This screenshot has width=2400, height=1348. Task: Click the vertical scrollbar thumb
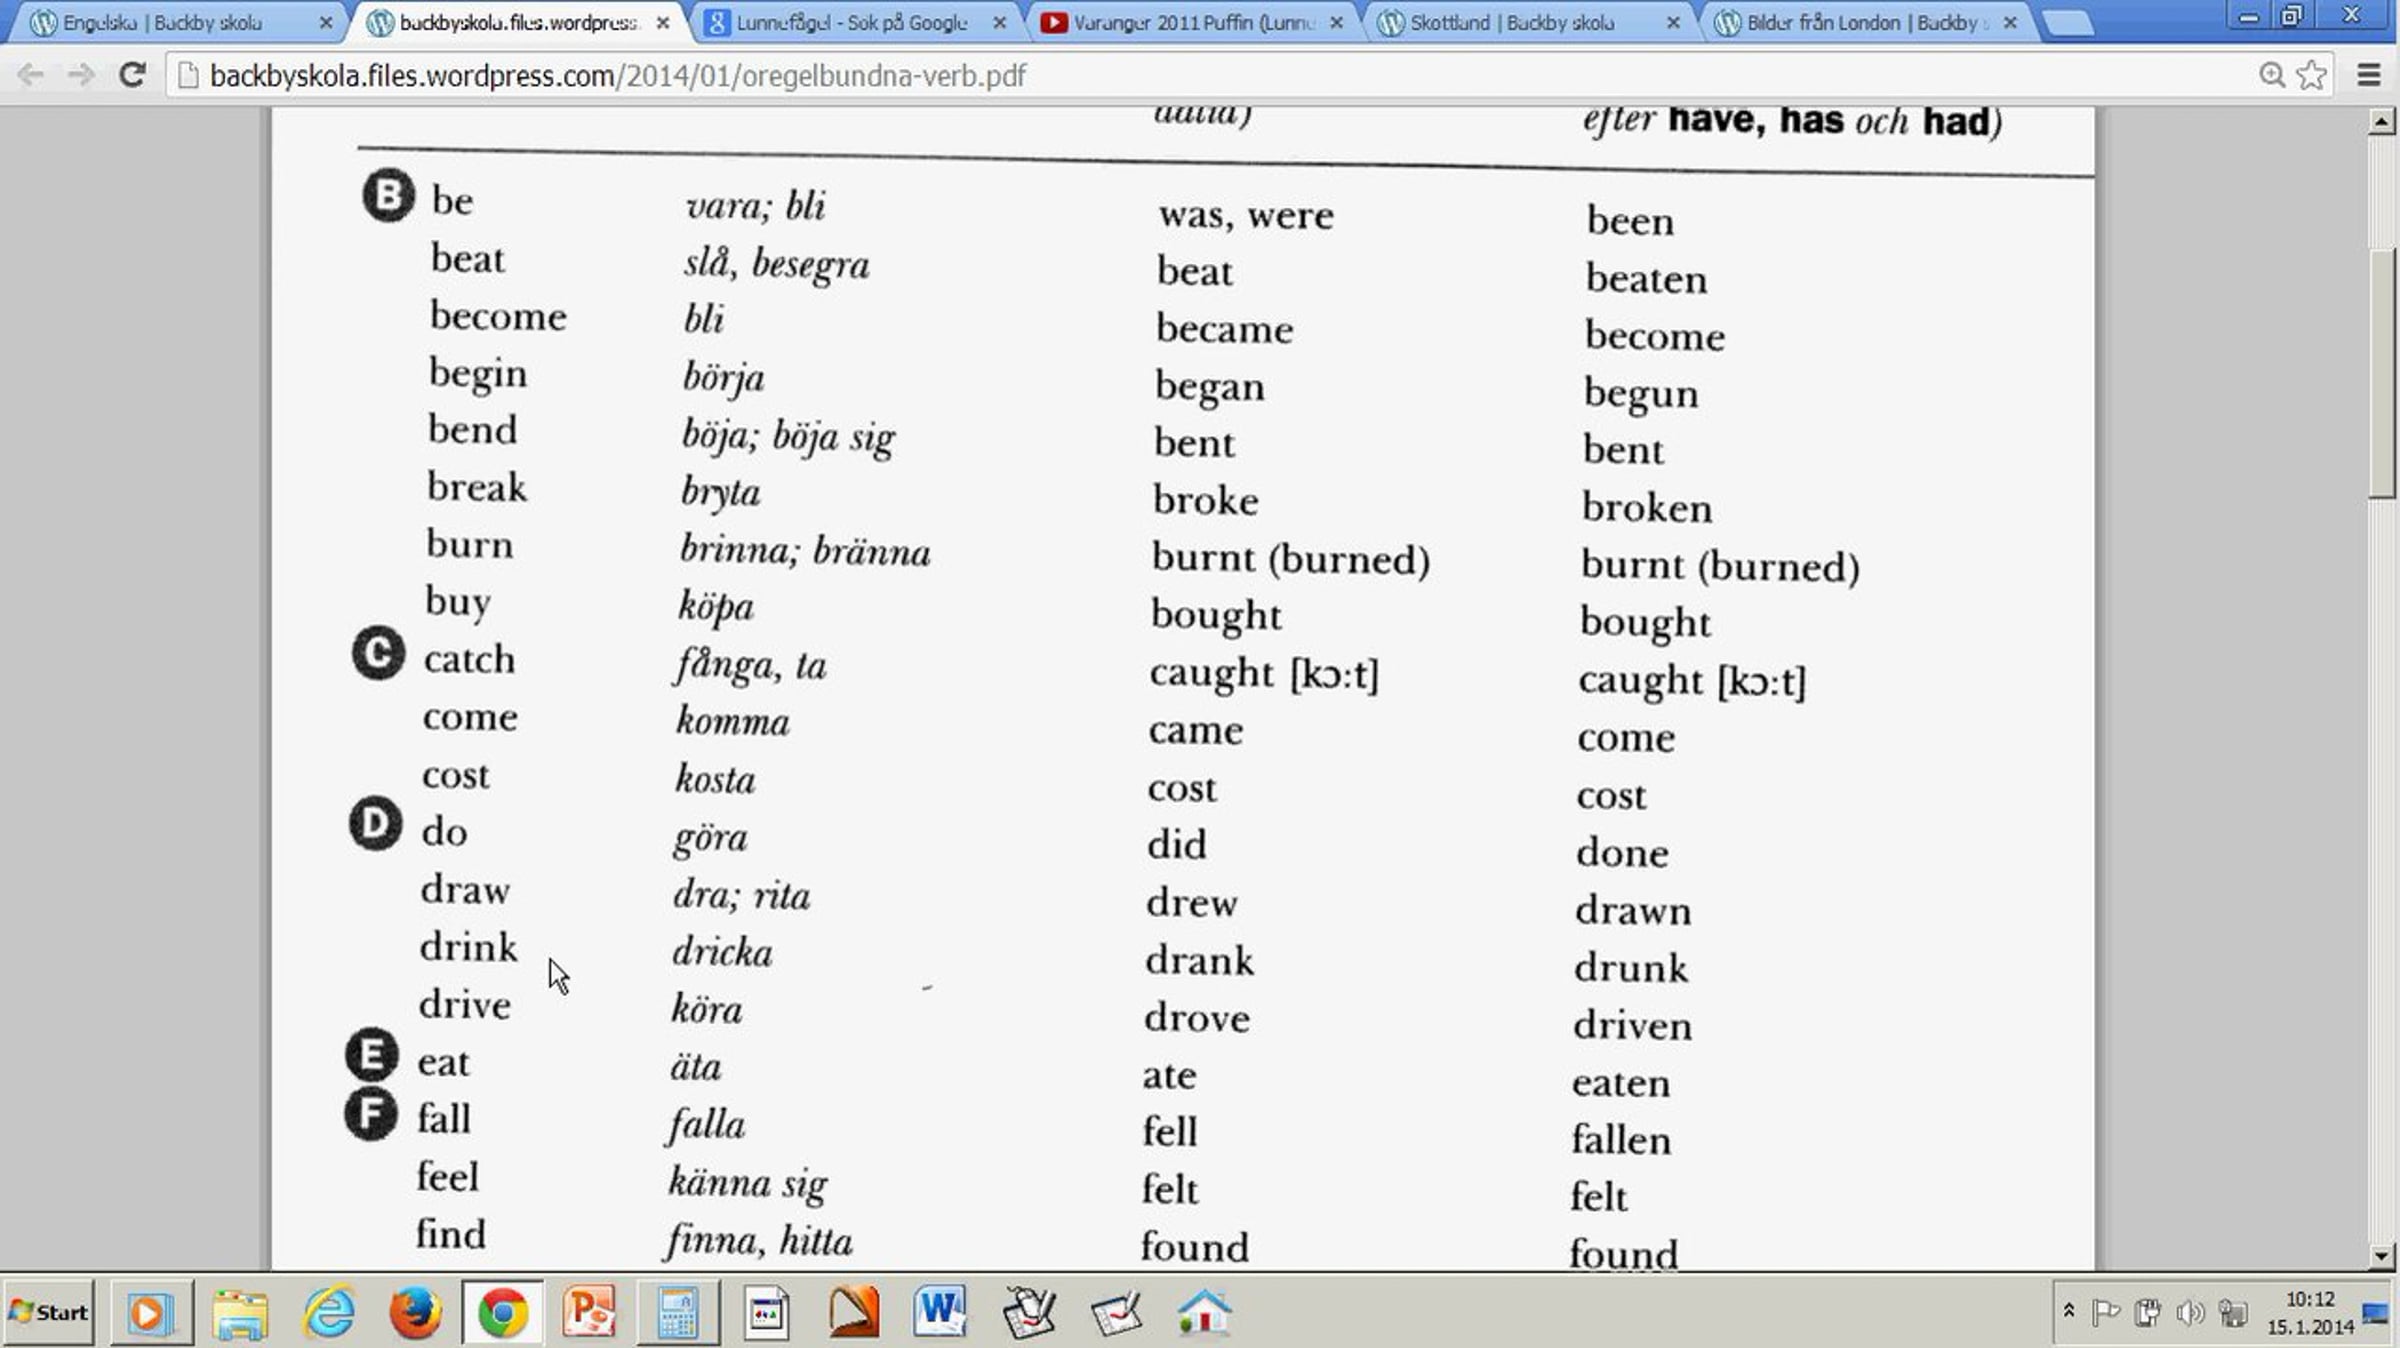[x=2381, y=371]
